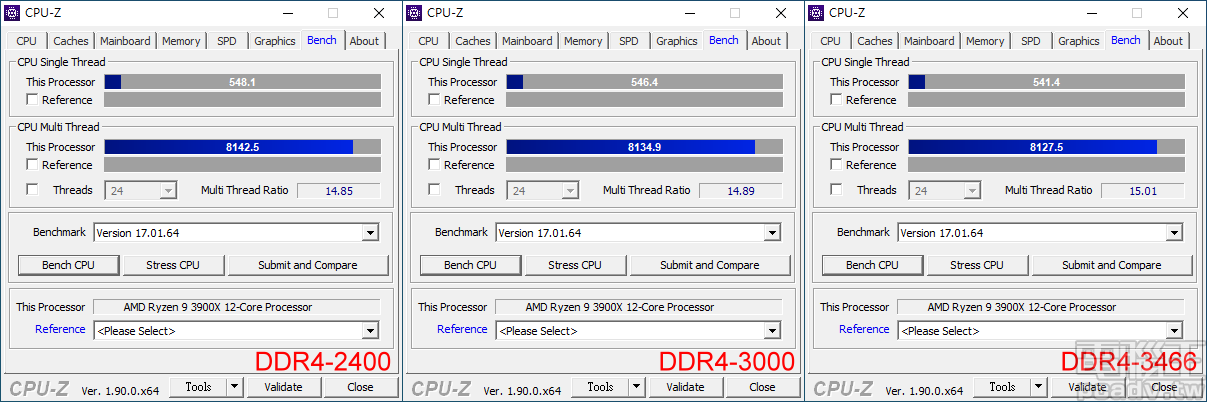Switch to CPU tab in DDR4-2400 window
The width and height of the screenshot is (1207, 402).
point(27,41)
